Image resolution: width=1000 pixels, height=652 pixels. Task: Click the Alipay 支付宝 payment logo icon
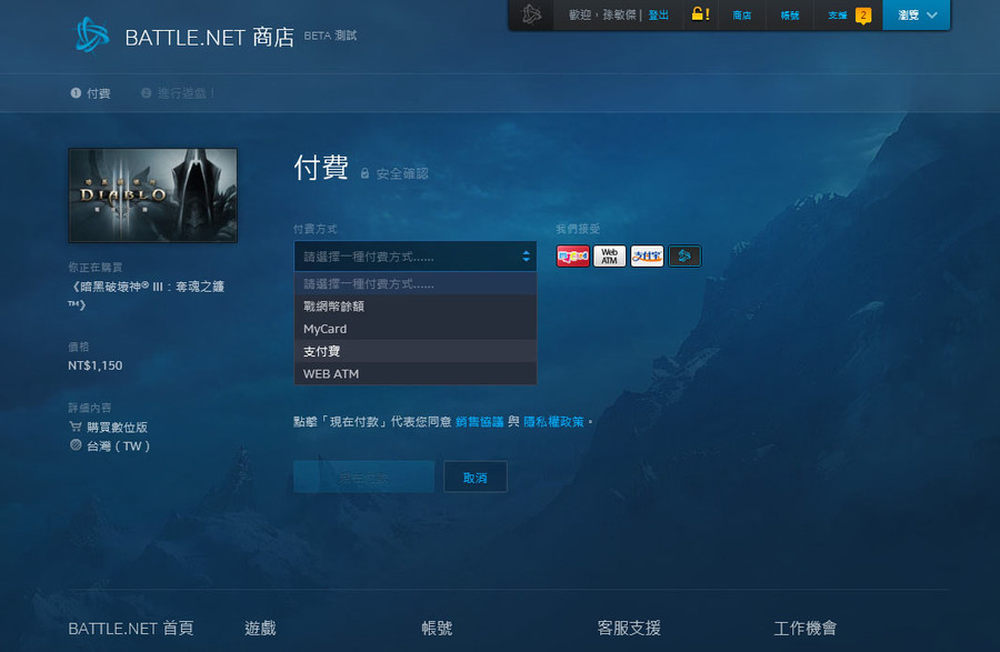647,256
